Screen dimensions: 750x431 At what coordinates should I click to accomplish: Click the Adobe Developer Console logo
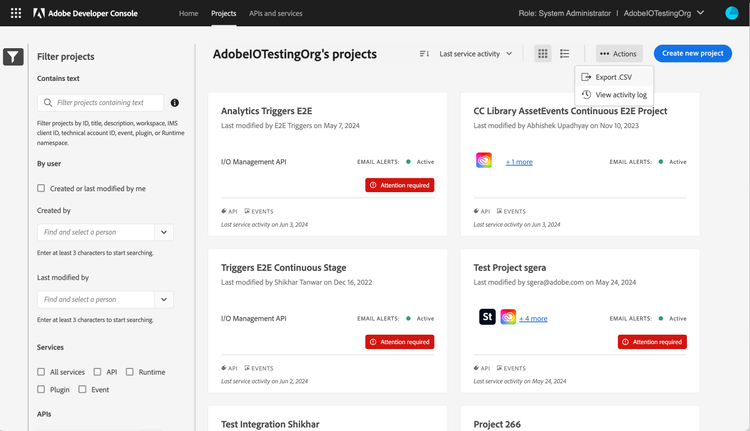(x=86, y=13)
